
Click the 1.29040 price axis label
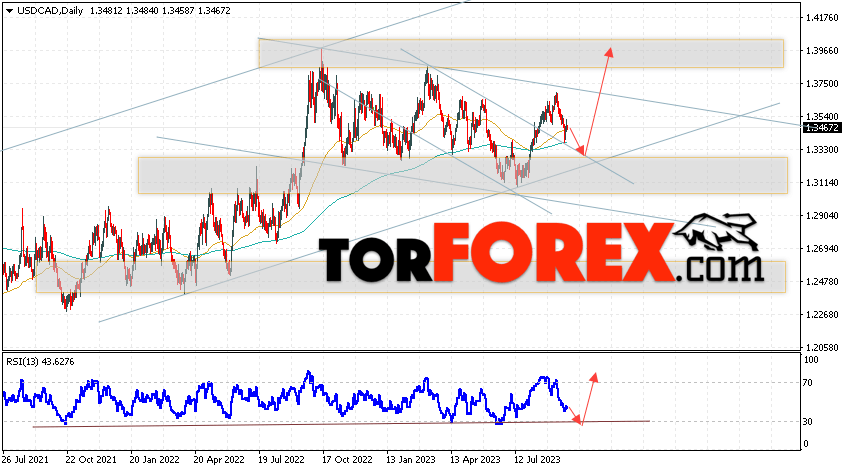tap(822, 216)
